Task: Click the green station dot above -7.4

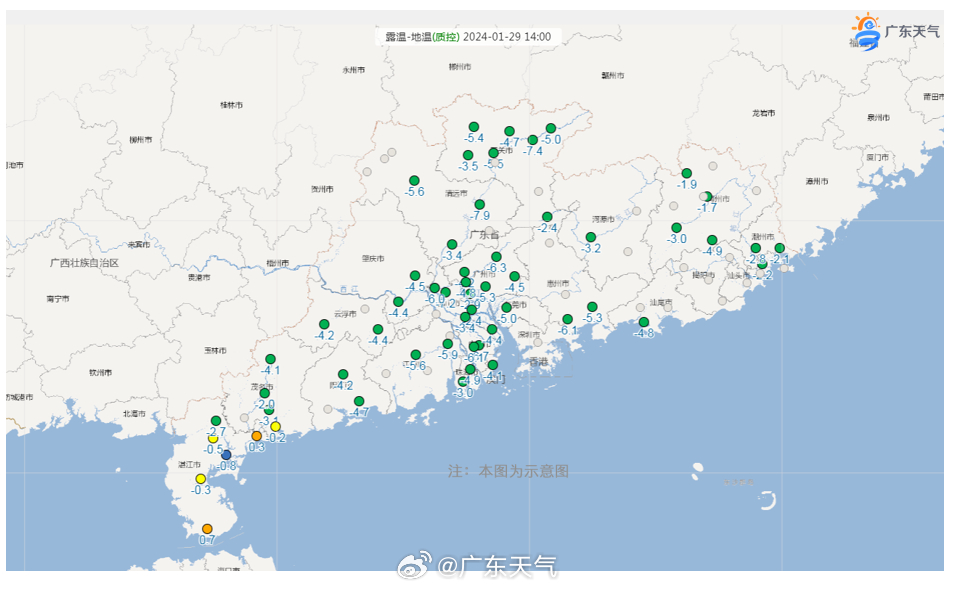Action: pos(533,140)
